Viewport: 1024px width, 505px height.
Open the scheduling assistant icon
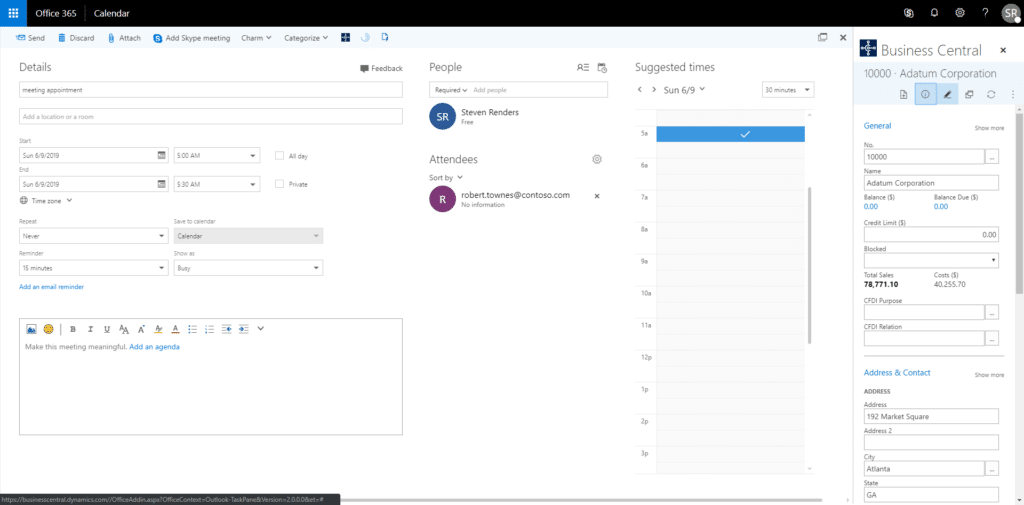click(602, 67)
